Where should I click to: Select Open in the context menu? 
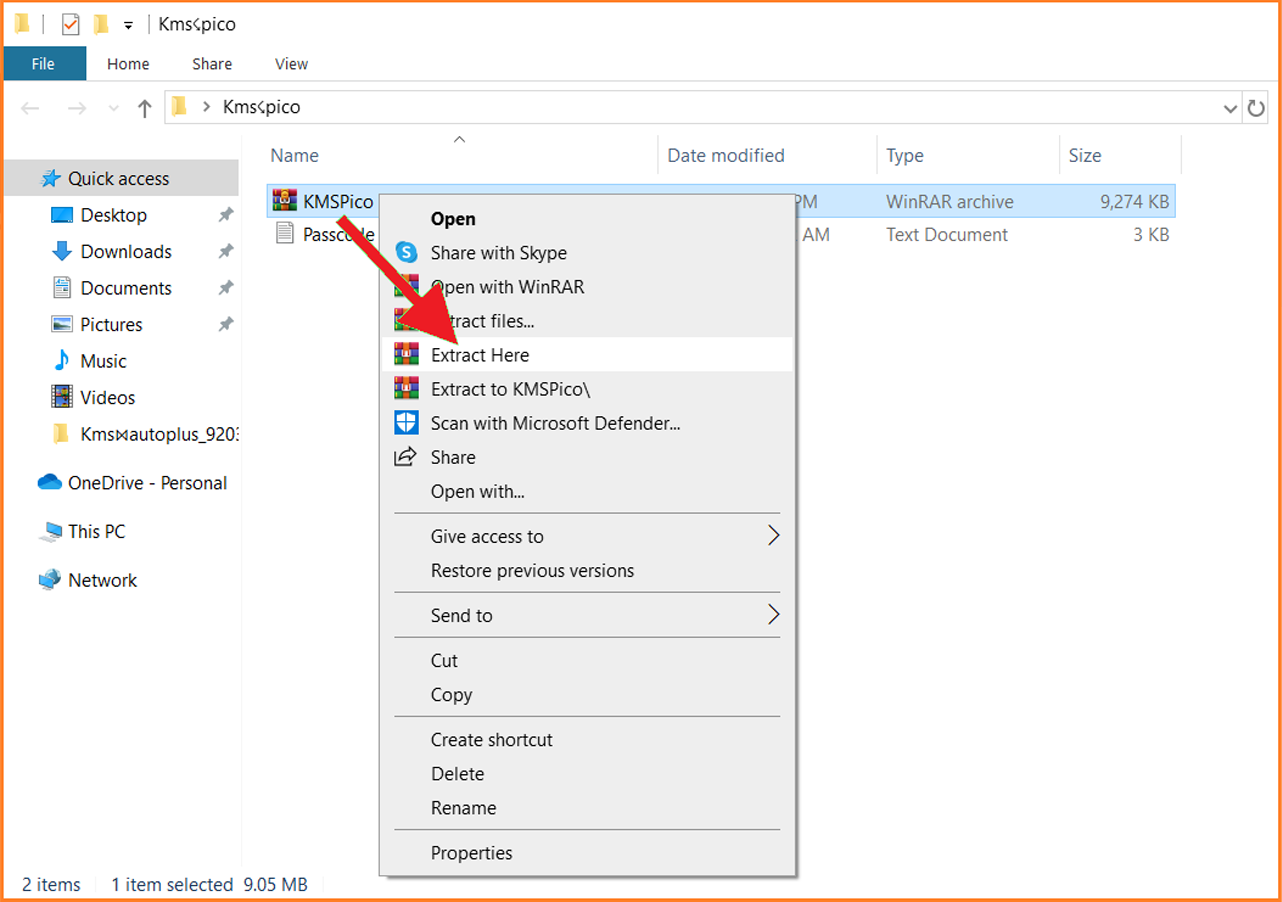[587, 219]
